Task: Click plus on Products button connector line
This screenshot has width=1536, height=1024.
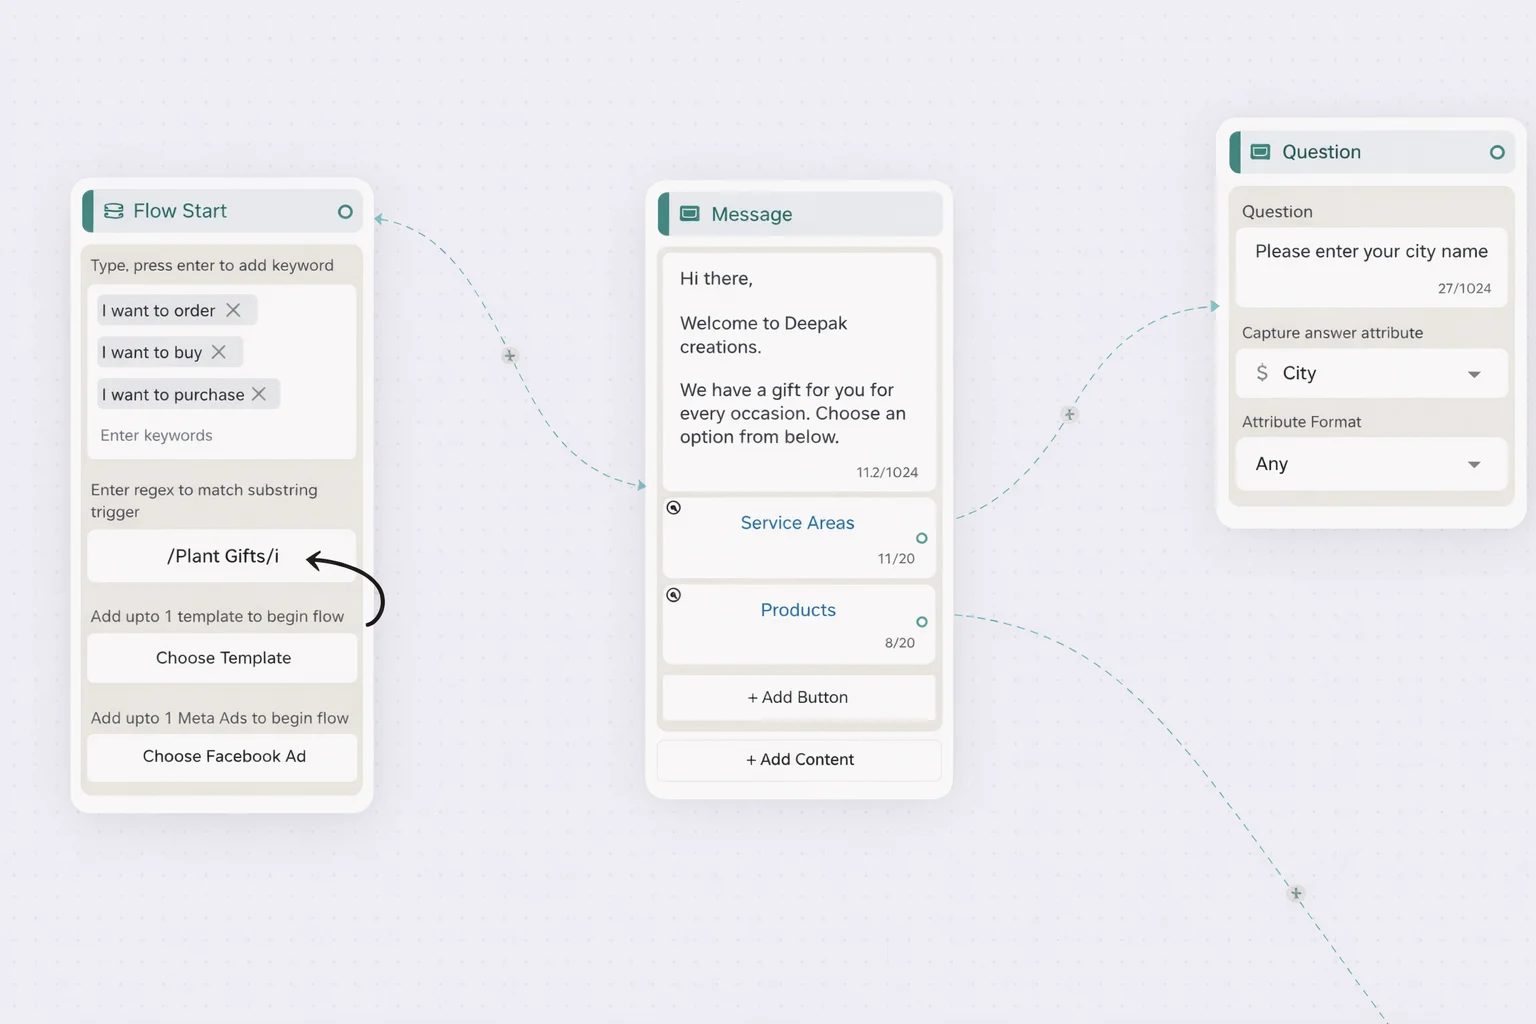Action: coord(1296,893)
